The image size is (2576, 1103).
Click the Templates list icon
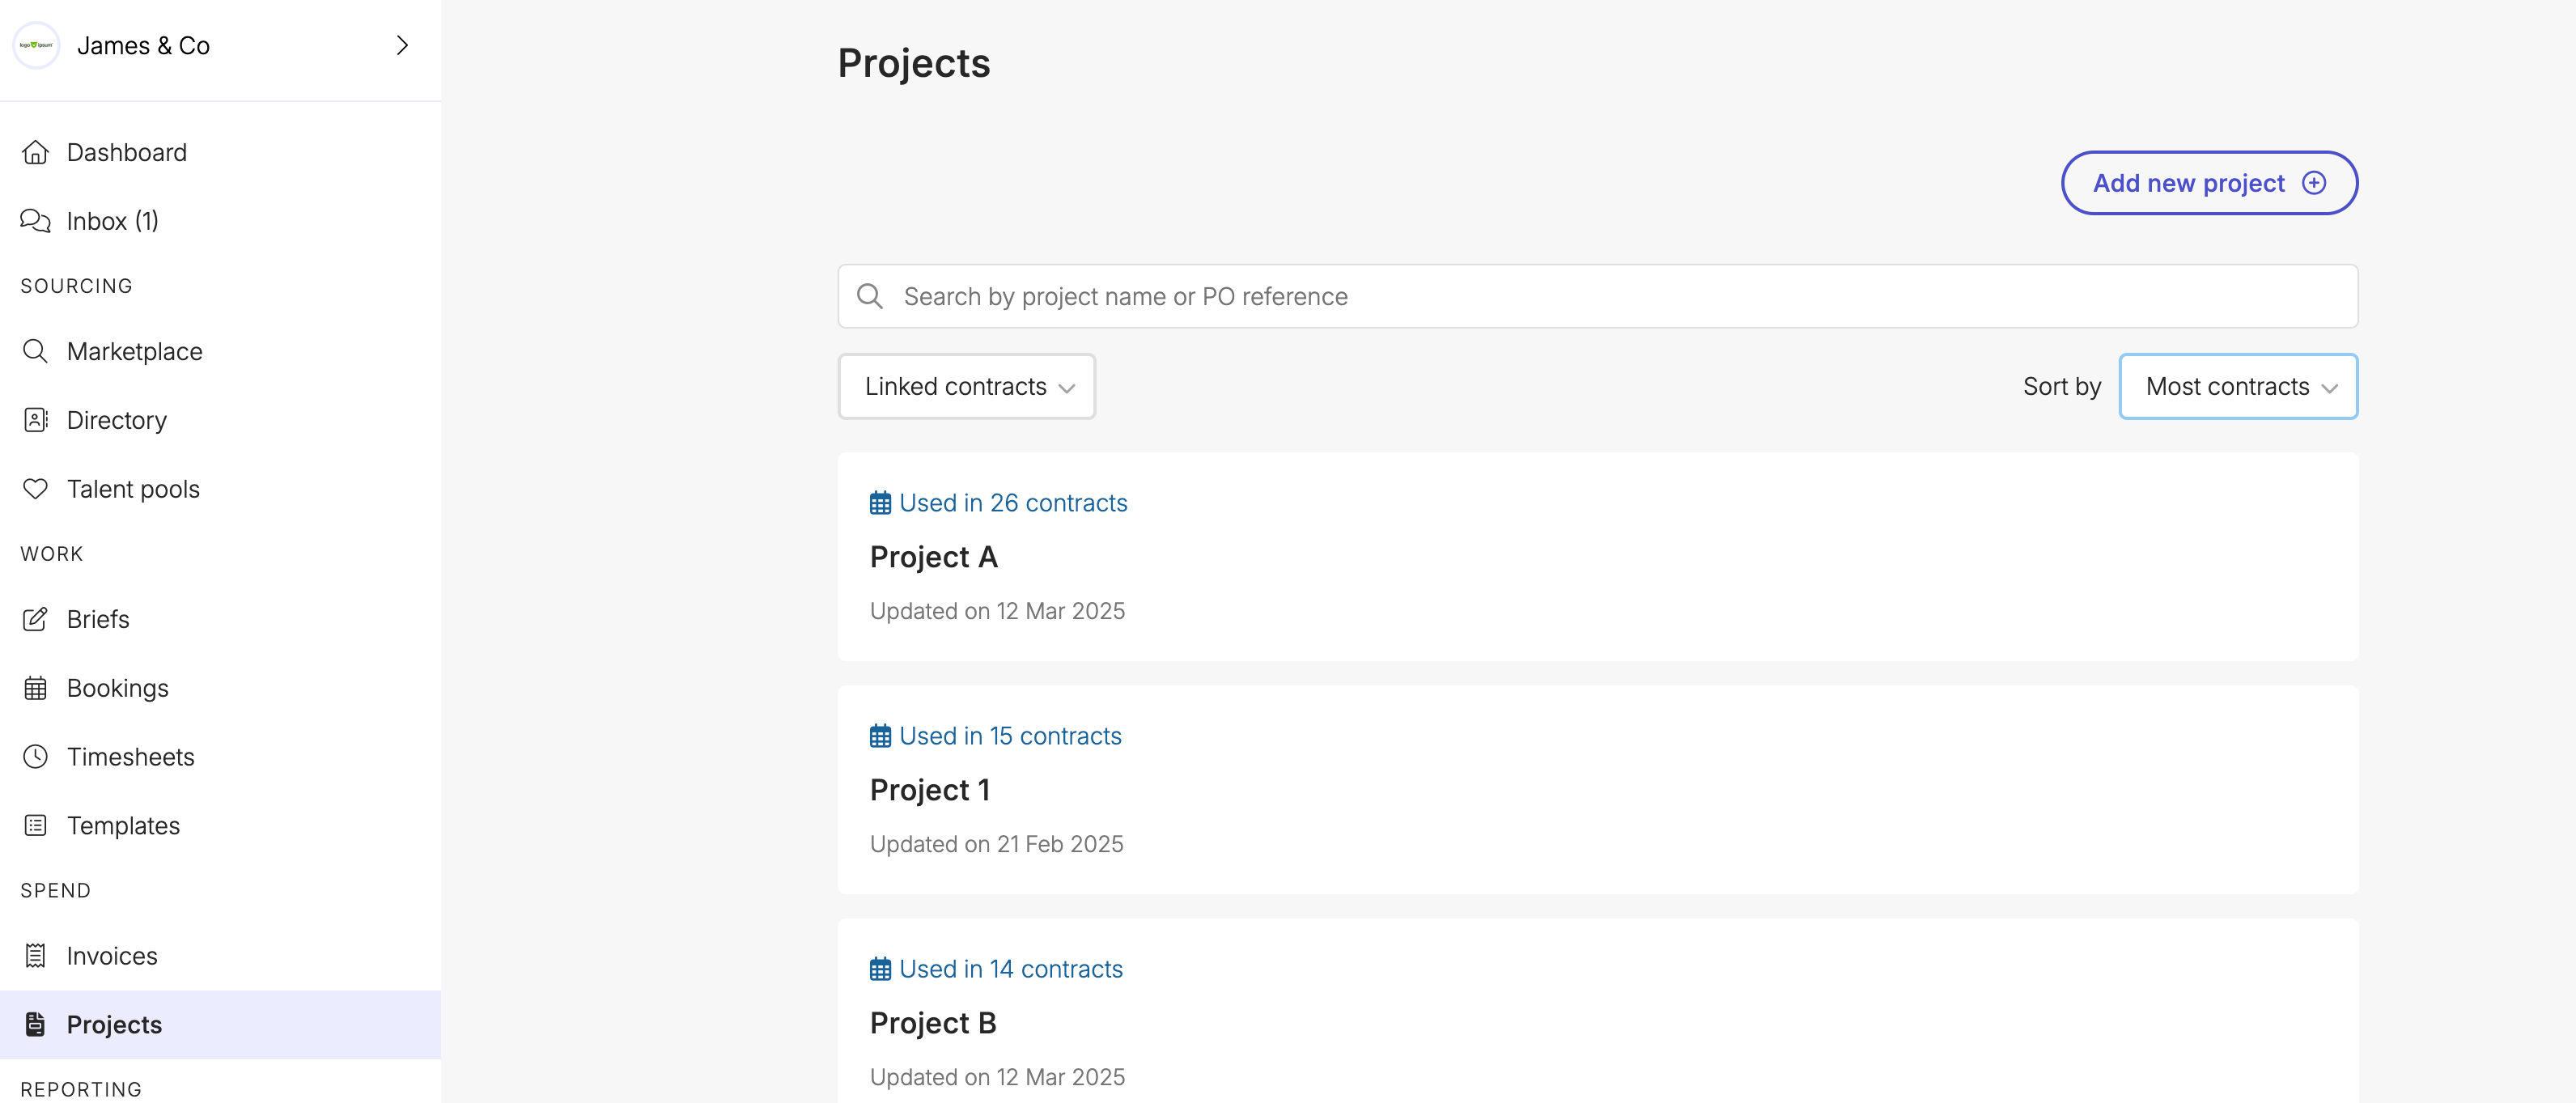[x=35, y=826]
